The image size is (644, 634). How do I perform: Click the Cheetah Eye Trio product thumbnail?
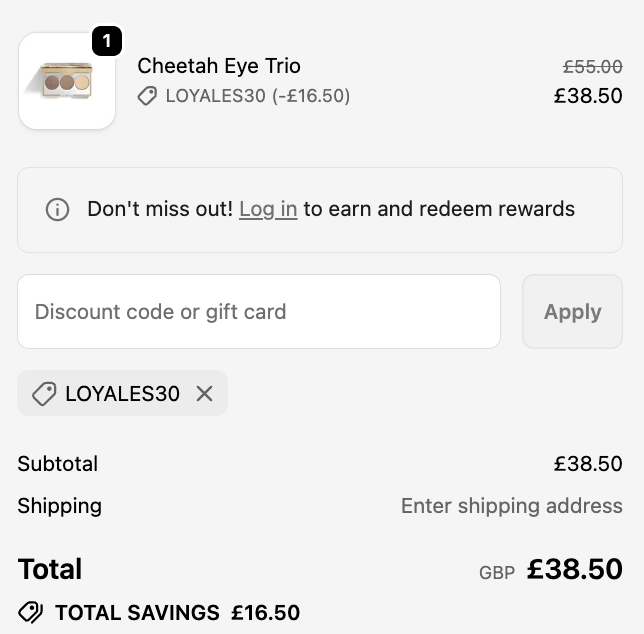click(67, 81)
